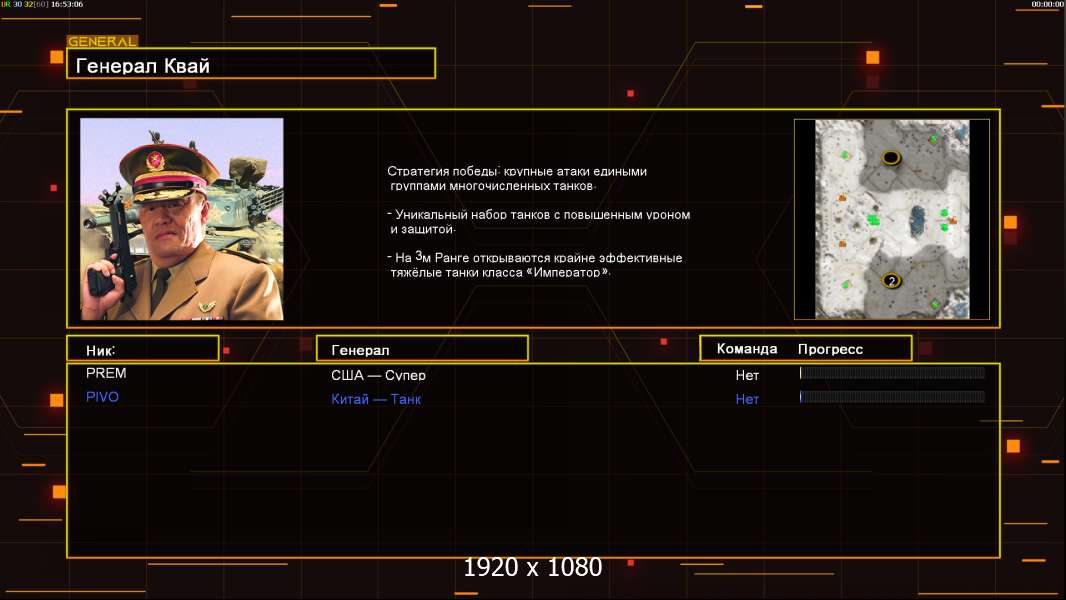The image size is (1066, 600).
Task: Click the GENERAL label tag
Action: (102, 41)
